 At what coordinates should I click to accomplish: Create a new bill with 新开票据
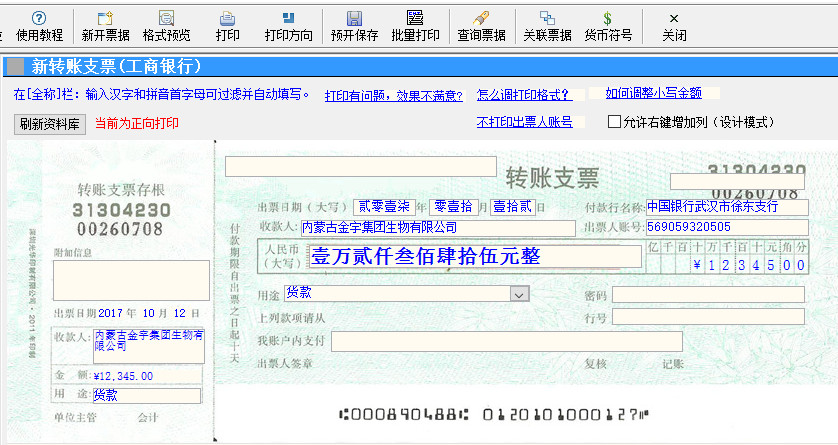(x=105, y=27)
